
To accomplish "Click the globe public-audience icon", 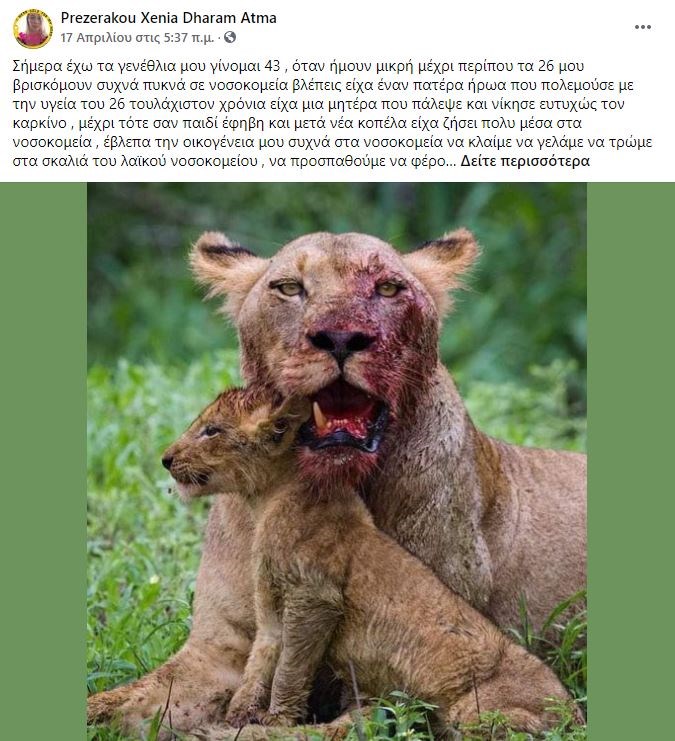I will pos(230,37).
